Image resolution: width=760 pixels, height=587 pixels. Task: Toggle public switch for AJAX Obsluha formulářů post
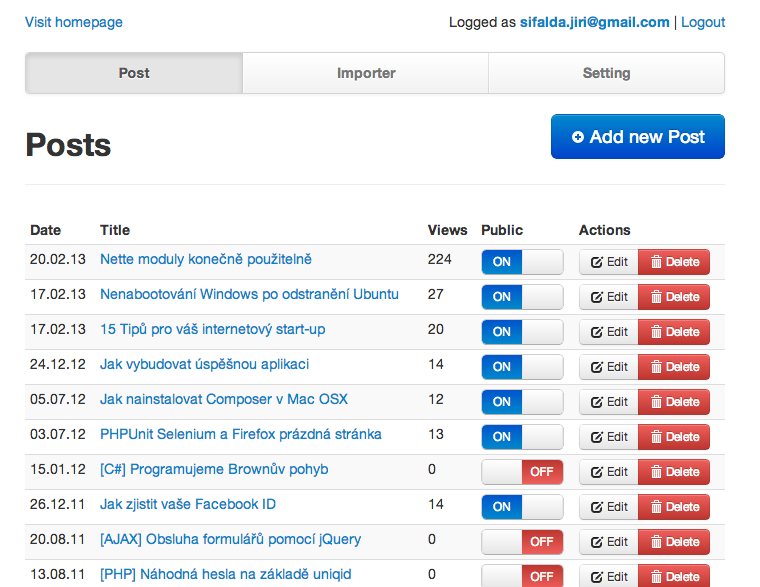(x=522, y=542)
